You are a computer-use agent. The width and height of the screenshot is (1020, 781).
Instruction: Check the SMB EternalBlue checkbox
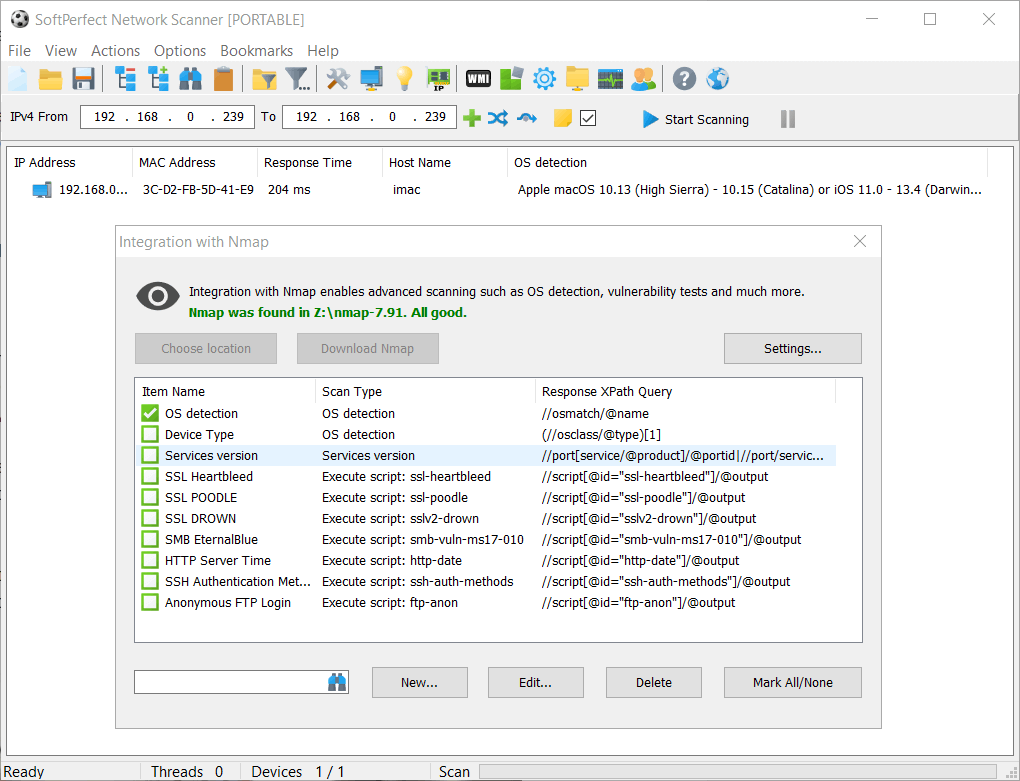150,539
